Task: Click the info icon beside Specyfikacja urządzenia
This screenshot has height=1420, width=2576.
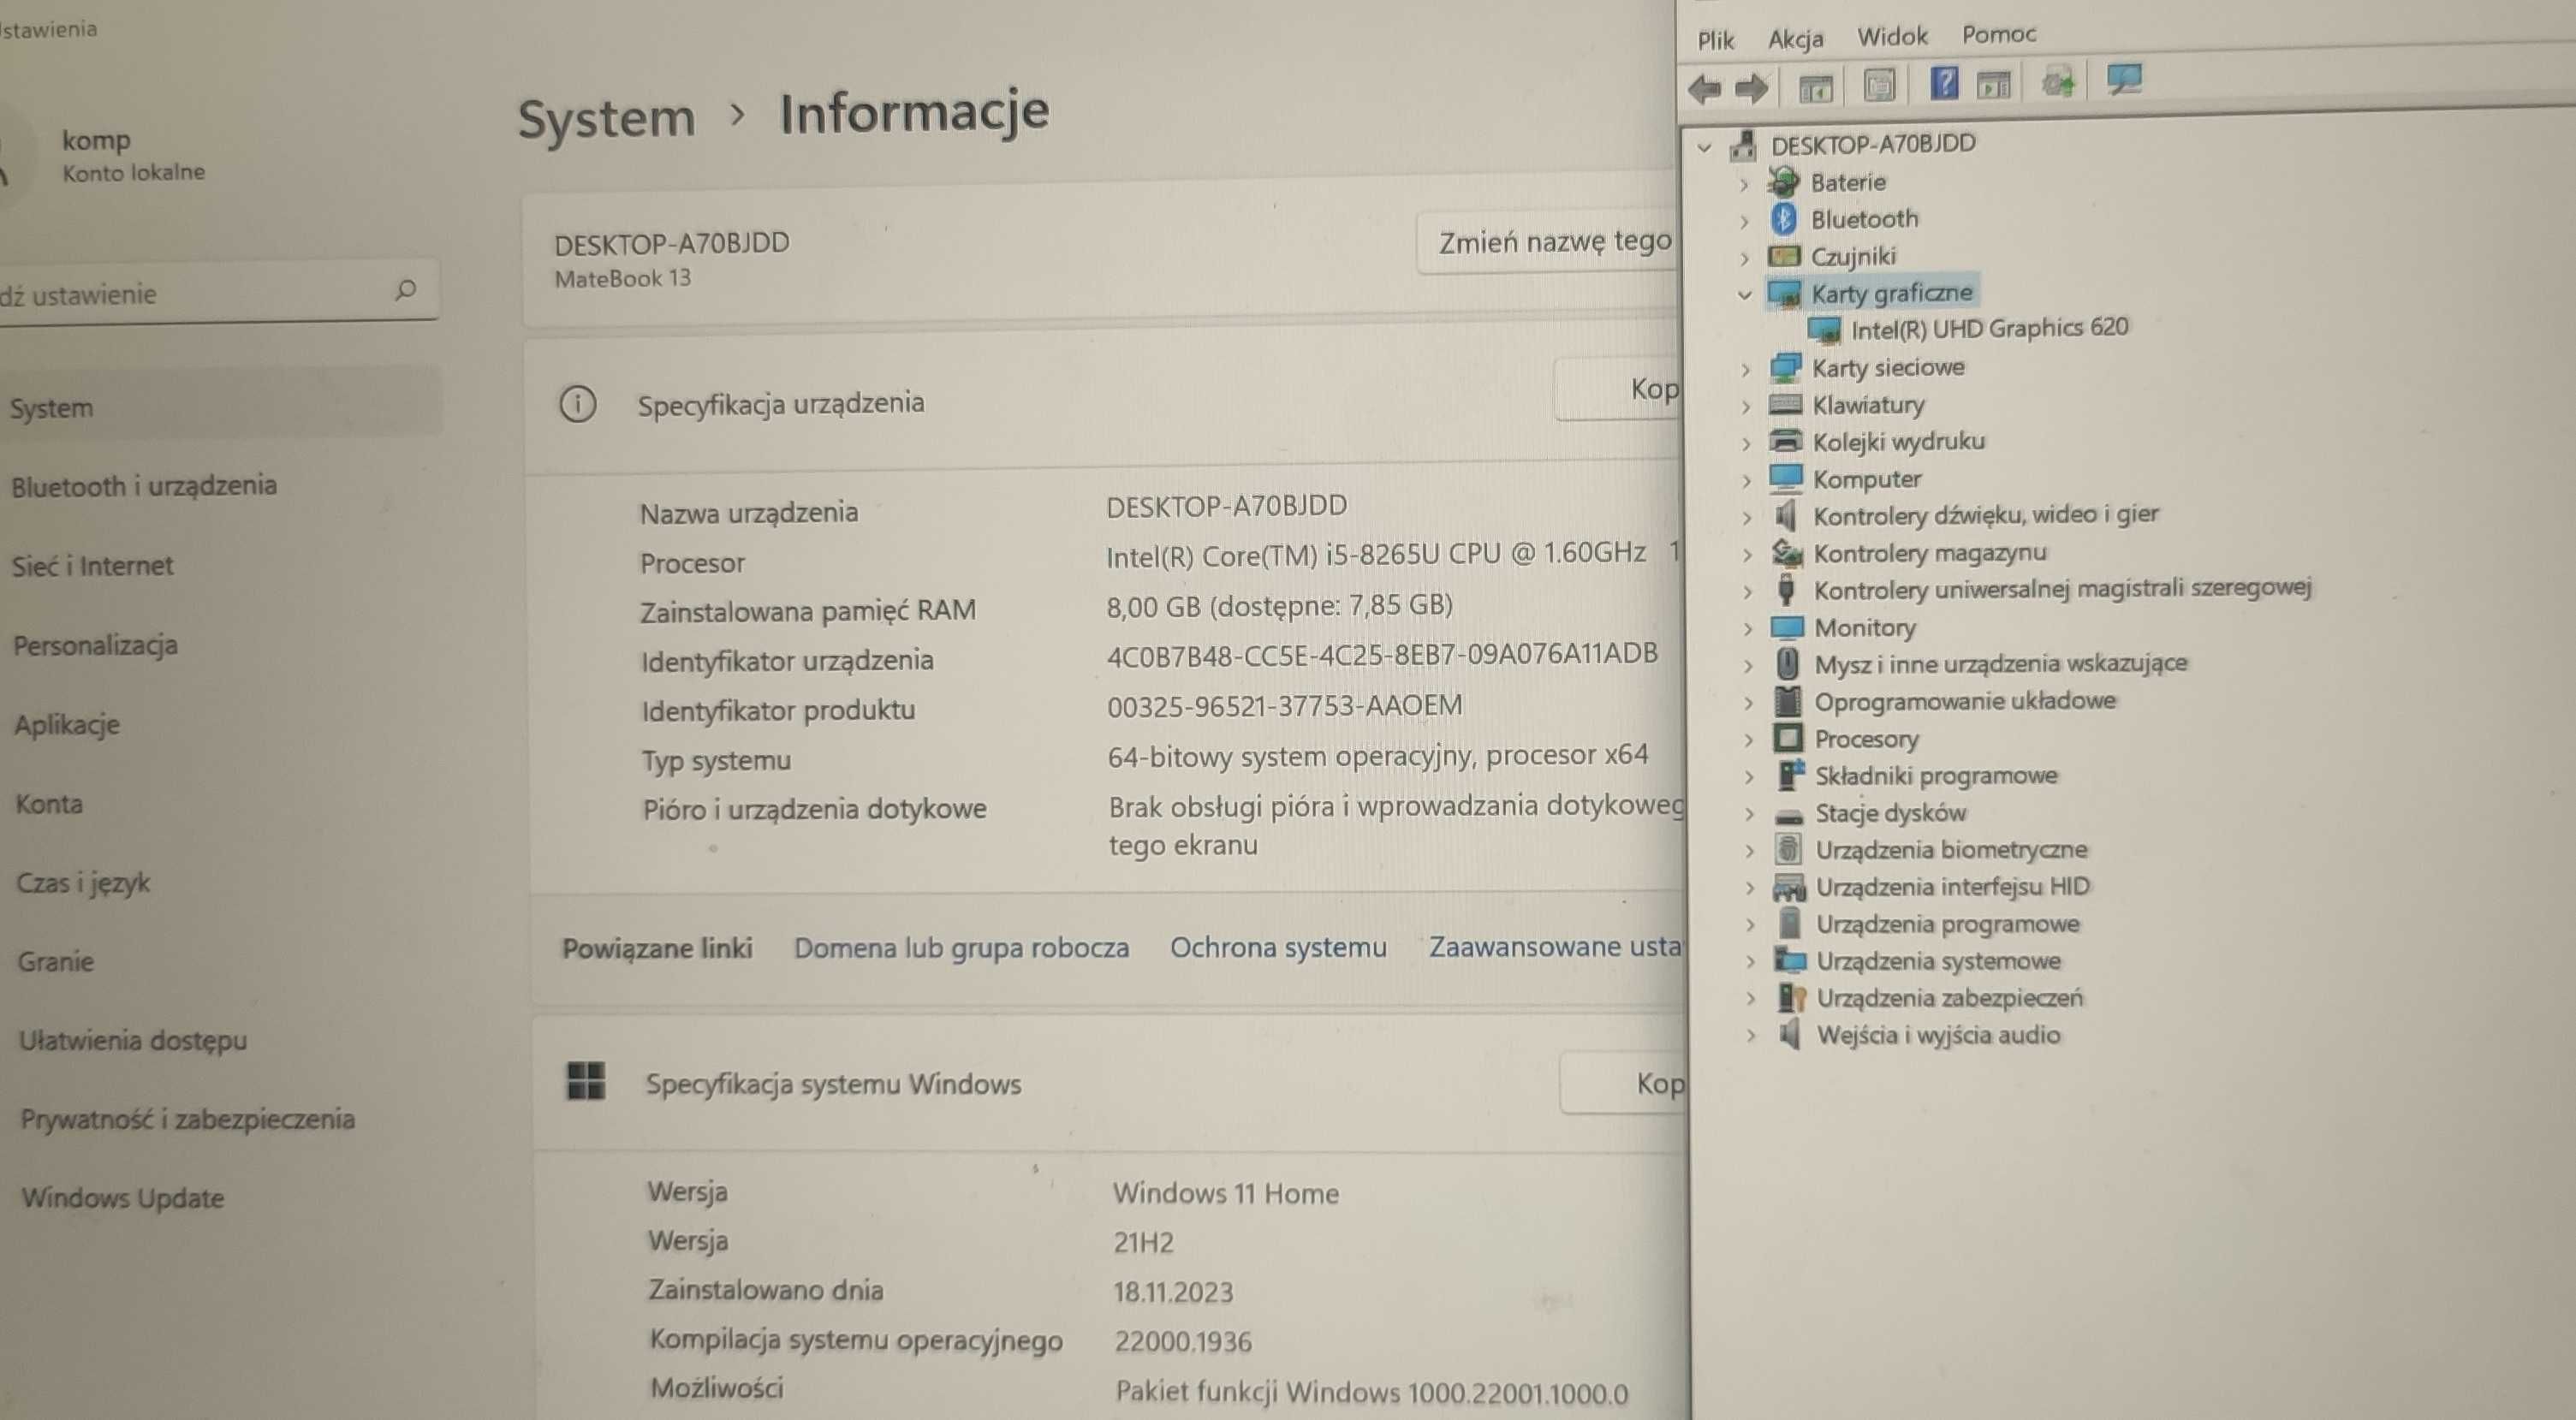Action: click(x=577, y=404)
